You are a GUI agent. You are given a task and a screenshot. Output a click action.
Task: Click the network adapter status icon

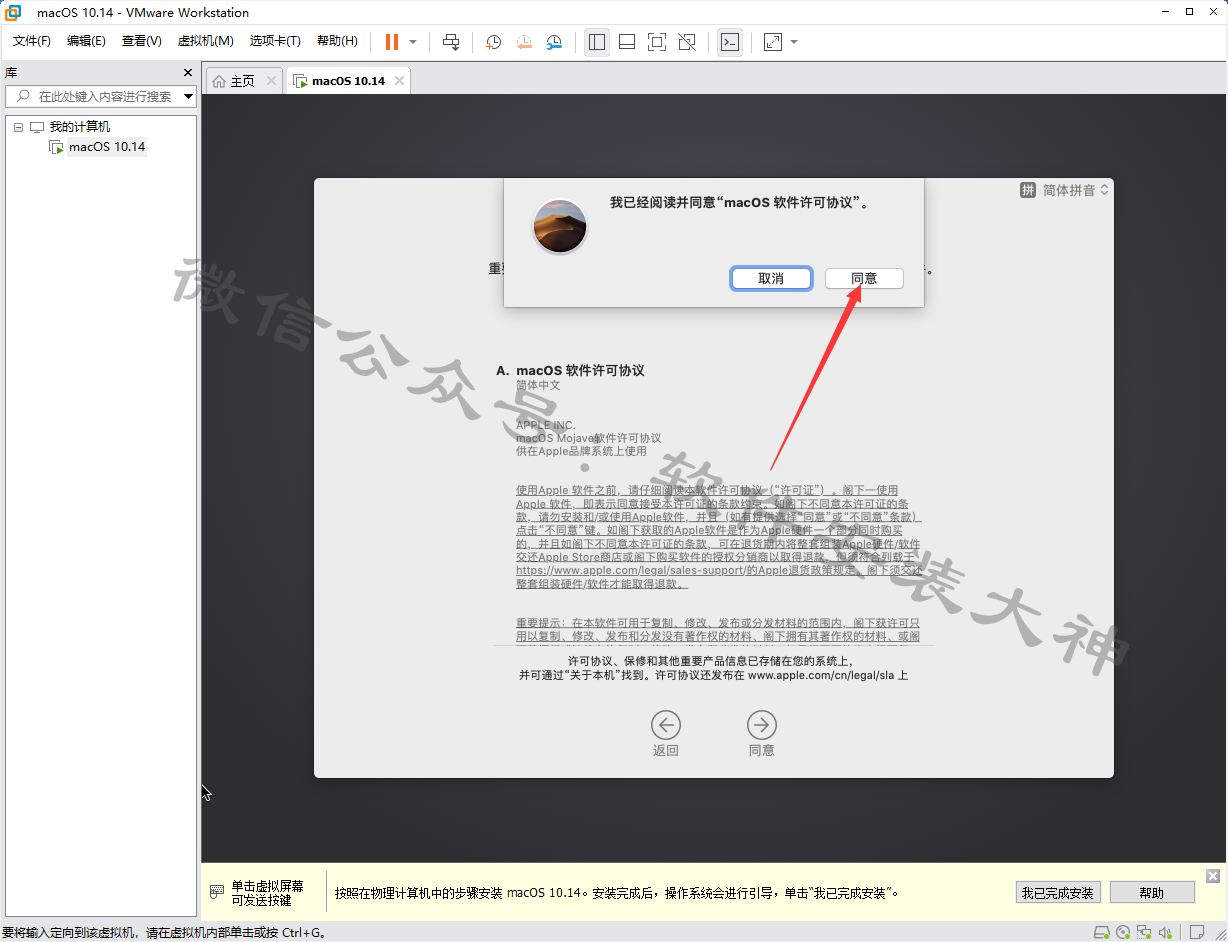point(1144,933)
